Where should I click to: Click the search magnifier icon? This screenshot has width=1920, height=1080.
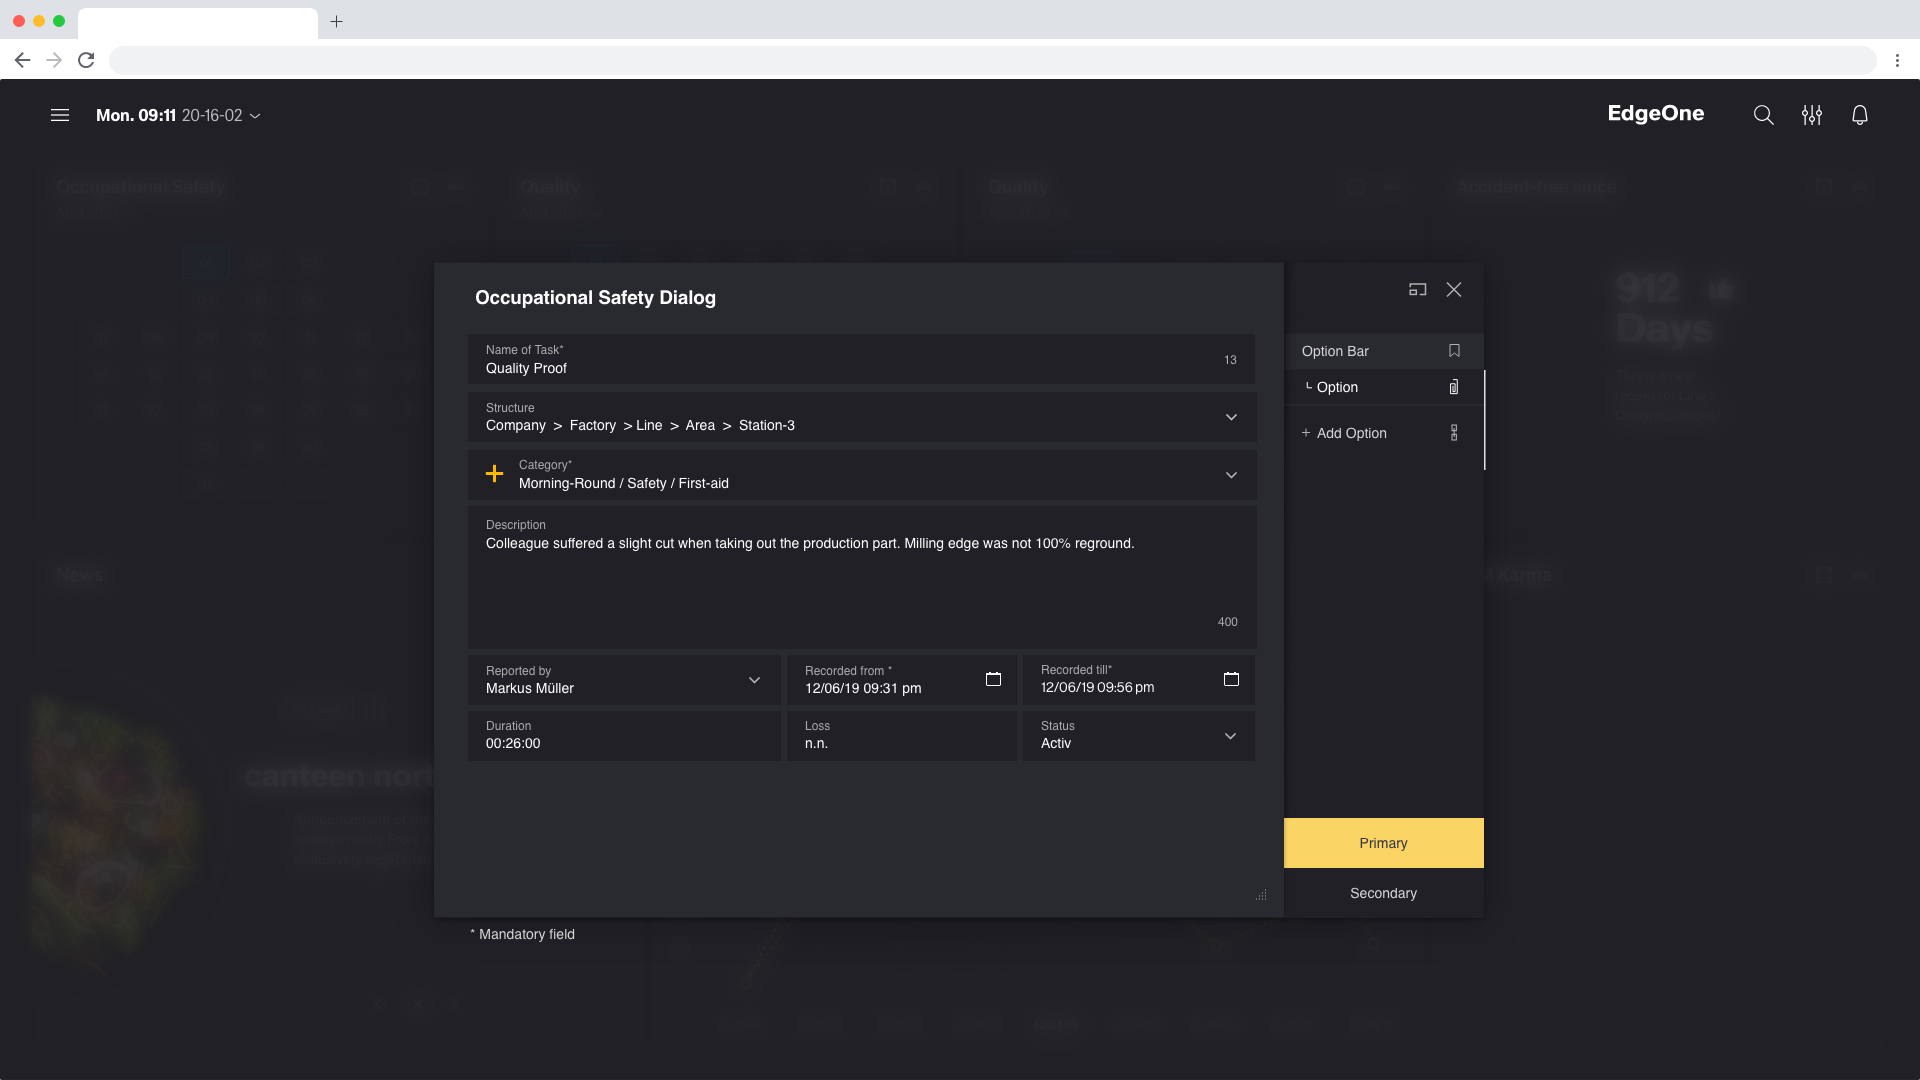coord(1763,115)
